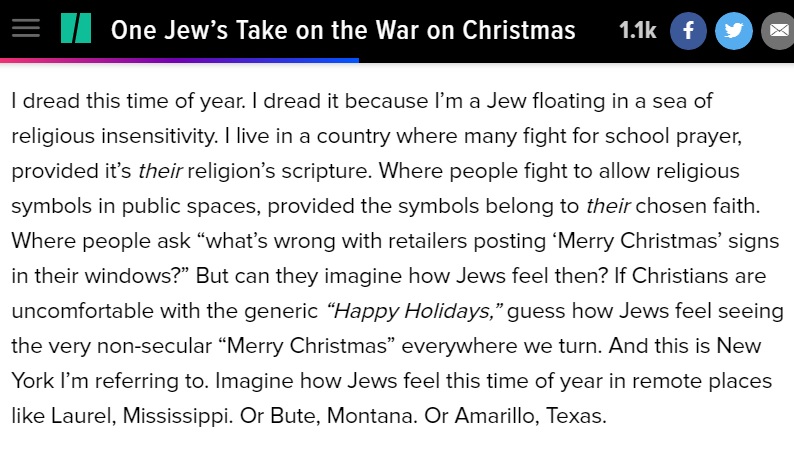This screenshot has height=455, width=794.
Task: Share the article via email icon
Action: [x=778, y=31]
